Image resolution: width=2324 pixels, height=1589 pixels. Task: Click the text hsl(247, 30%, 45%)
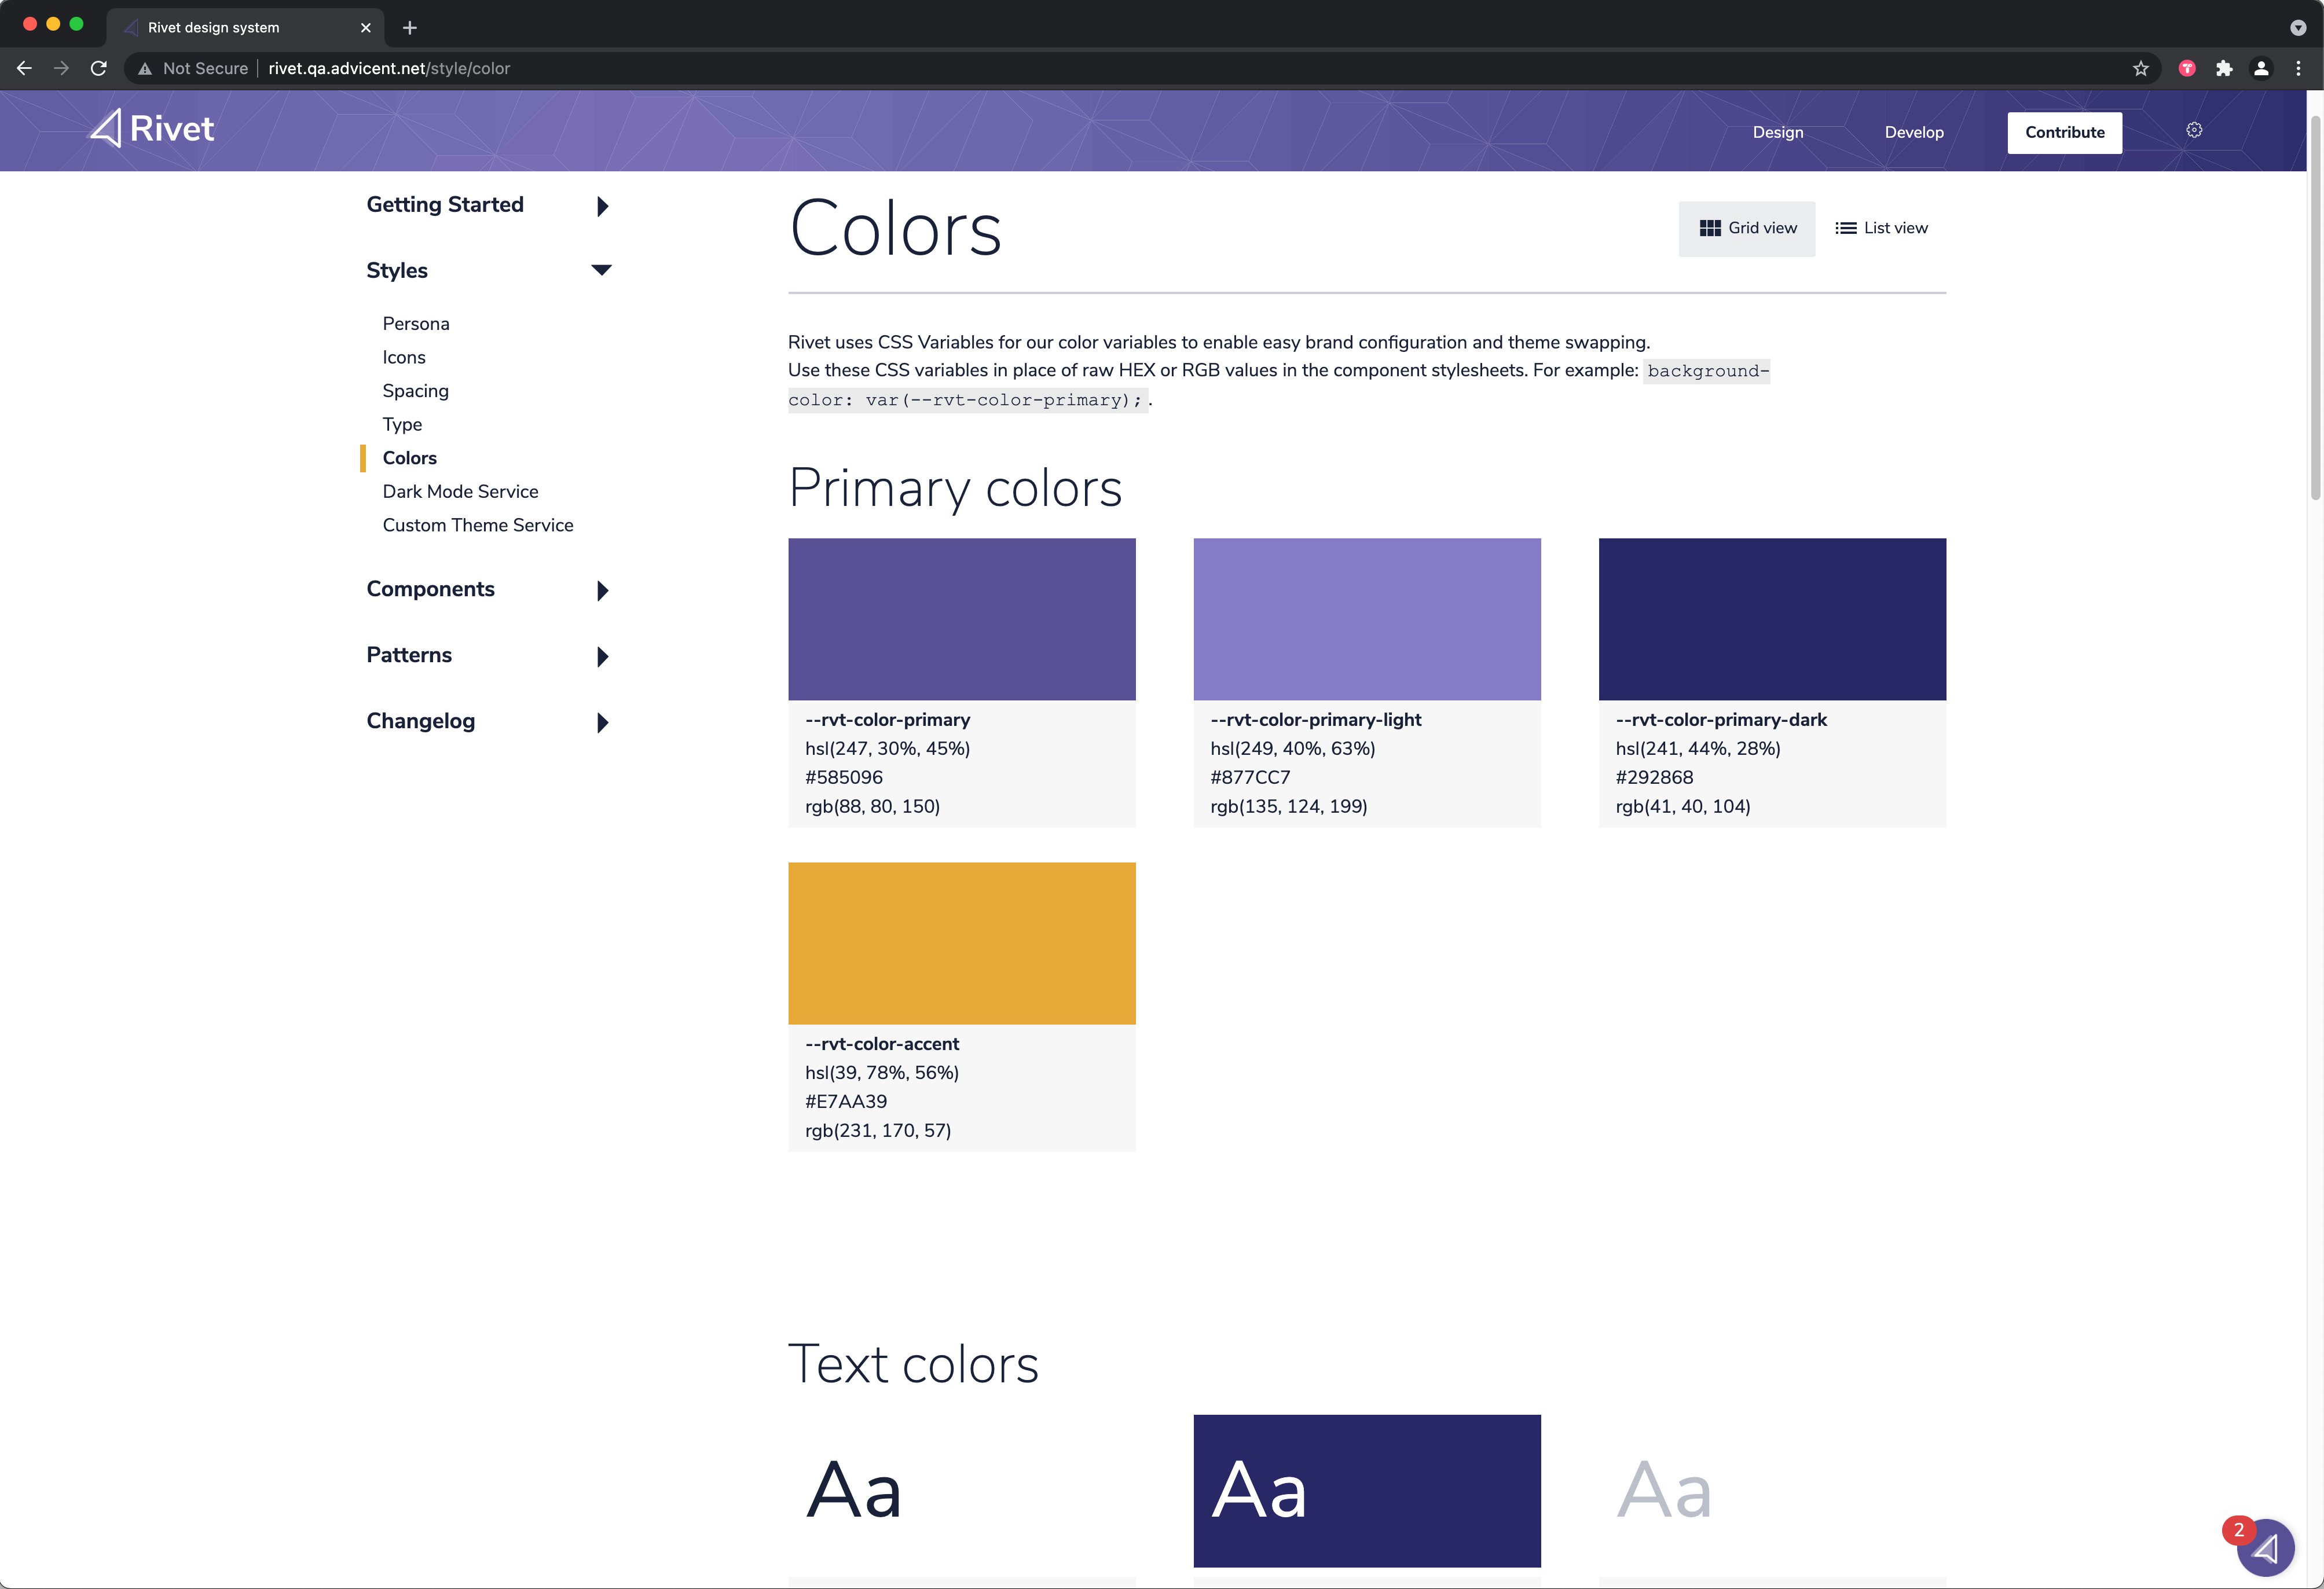[x=887, y=748]
